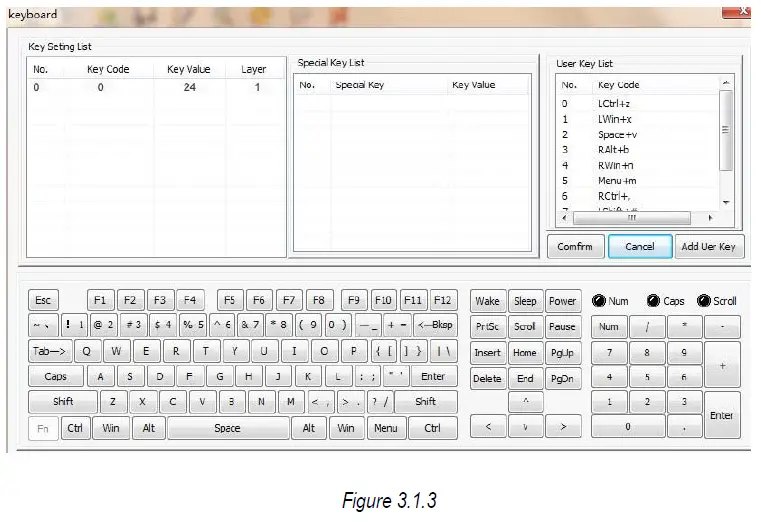Viewport: 761px width, 522px height.
Task: Select the up arrow key
Action: [526, 401]
